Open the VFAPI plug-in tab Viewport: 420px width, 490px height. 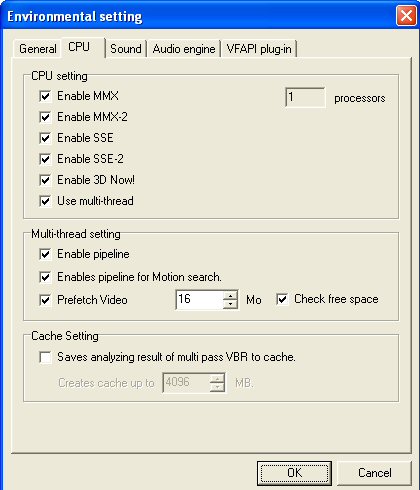click(x=259, y=49)
